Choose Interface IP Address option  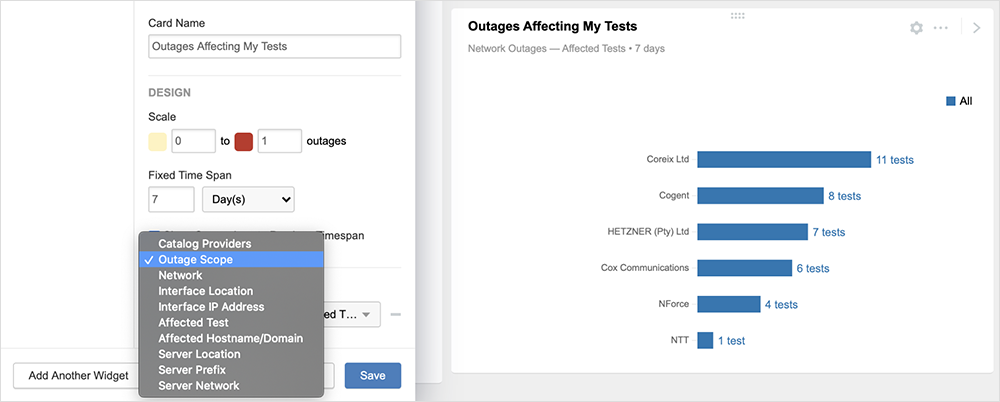point(211,307)
